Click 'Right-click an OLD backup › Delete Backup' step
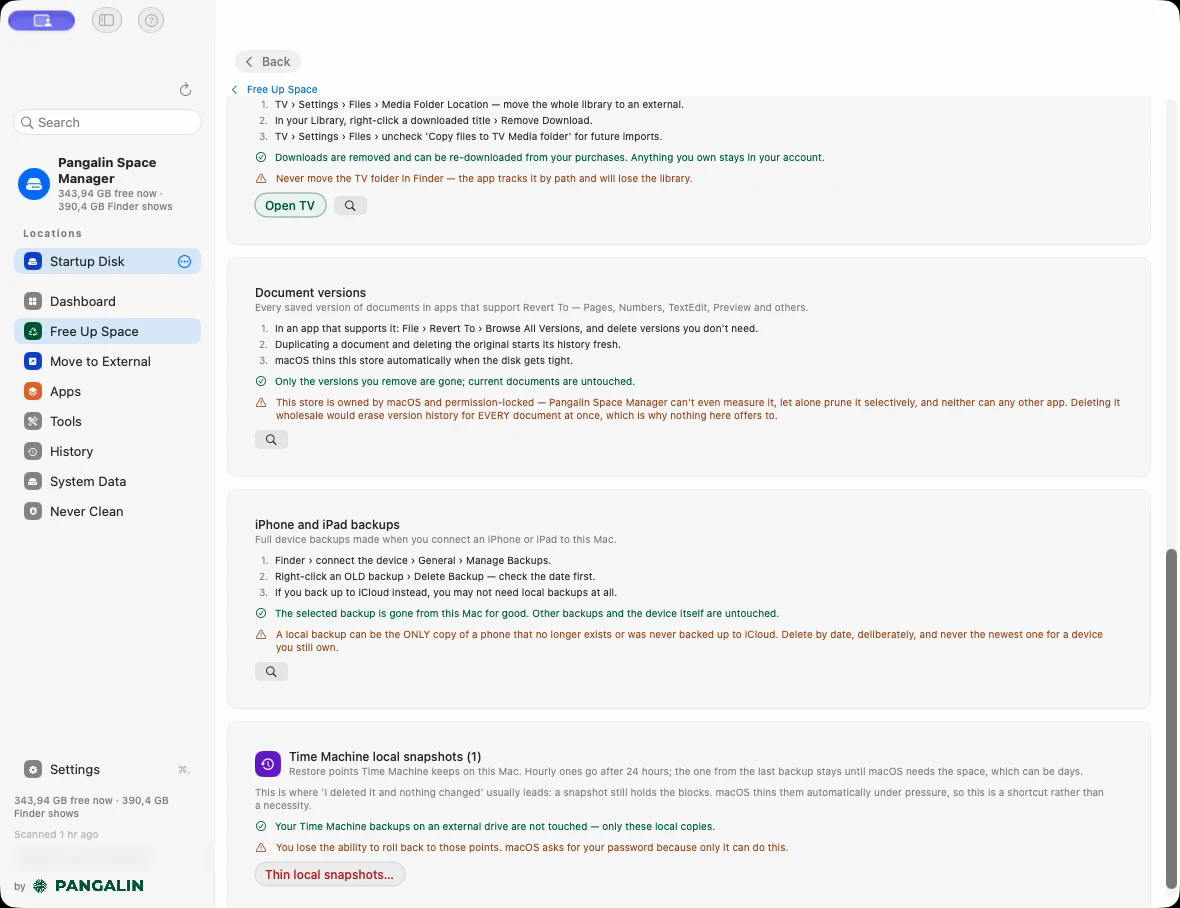The width and height of the screenshot is (1180, 908). (435, 577)
